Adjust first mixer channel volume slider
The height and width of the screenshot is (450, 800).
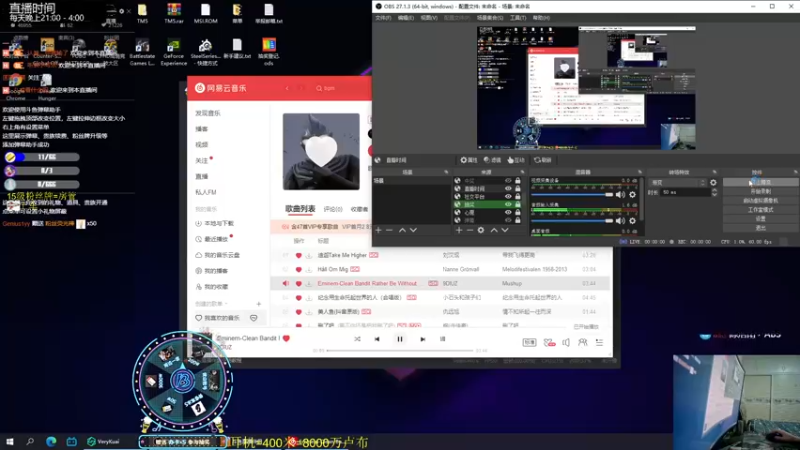click(572, 195)
